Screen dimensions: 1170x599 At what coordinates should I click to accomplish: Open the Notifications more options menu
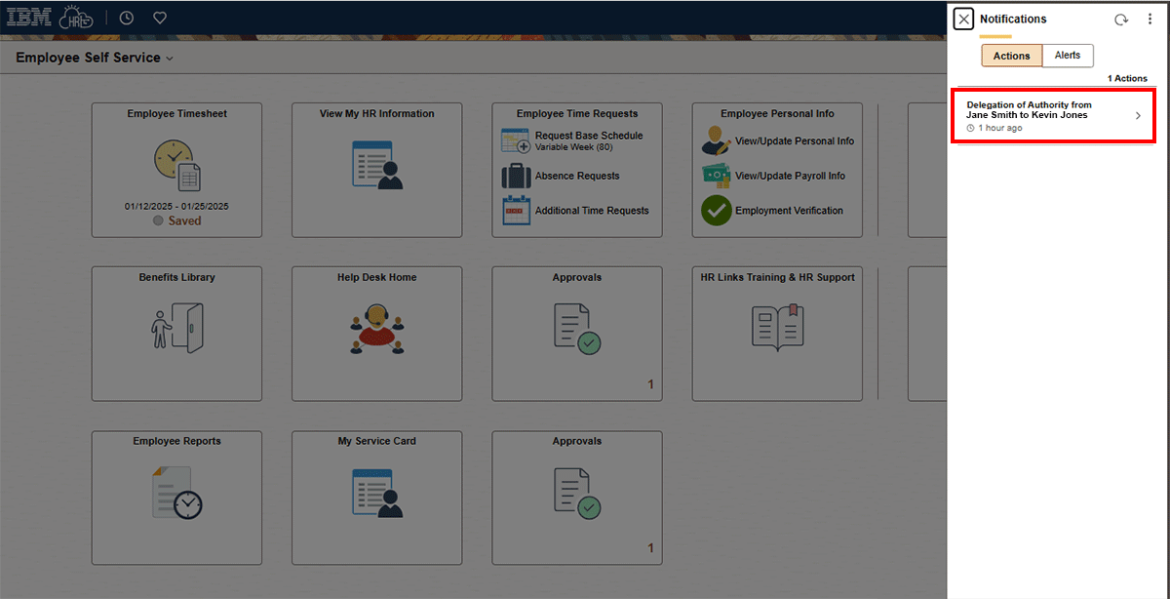point(1149,19)
